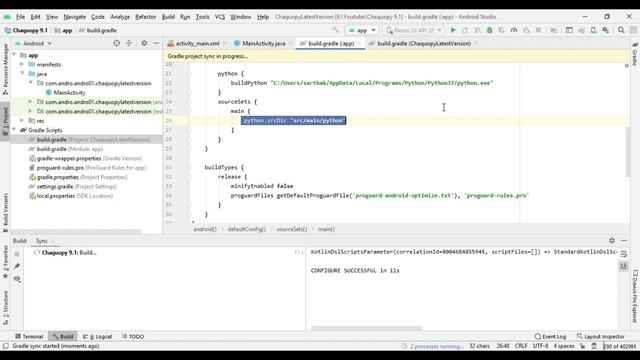Screen dimensions: 640x360
Task: Click the green Debug app bug icon
Action: click(x=489, y=30)
